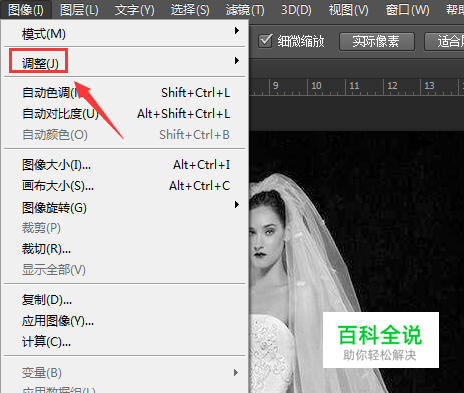Open the 滤镜(T) menu
The width and height of the screenshot is (464, 393).
[x=245, y=10]
